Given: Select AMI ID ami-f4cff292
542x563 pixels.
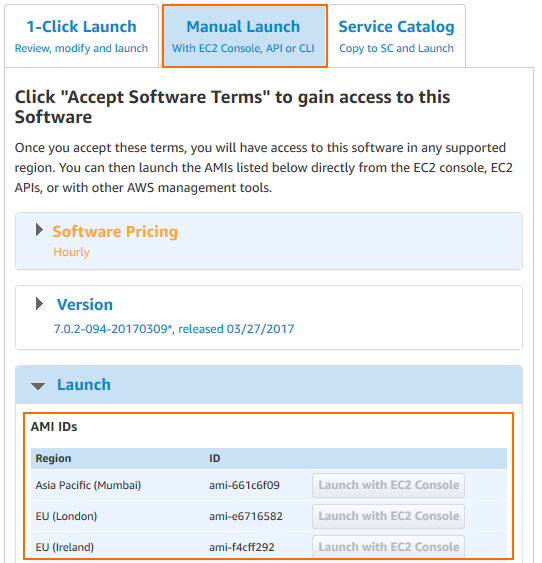Looking at the screenshot, I should point(242,547).
